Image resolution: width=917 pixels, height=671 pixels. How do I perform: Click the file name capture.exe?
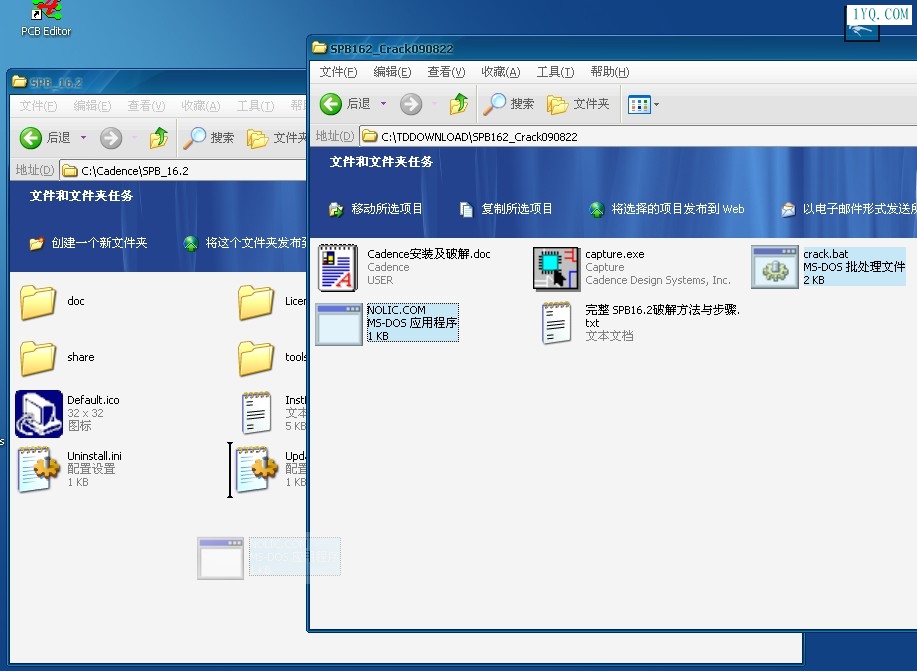615,254
